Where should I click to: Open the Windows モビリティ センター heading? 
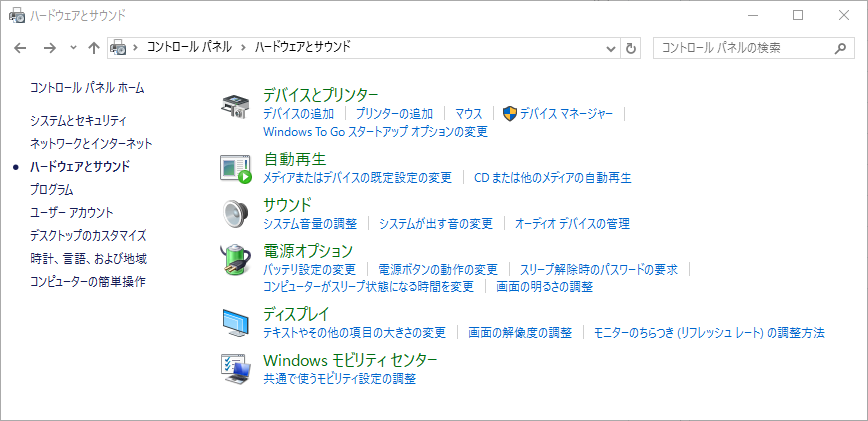350,360
